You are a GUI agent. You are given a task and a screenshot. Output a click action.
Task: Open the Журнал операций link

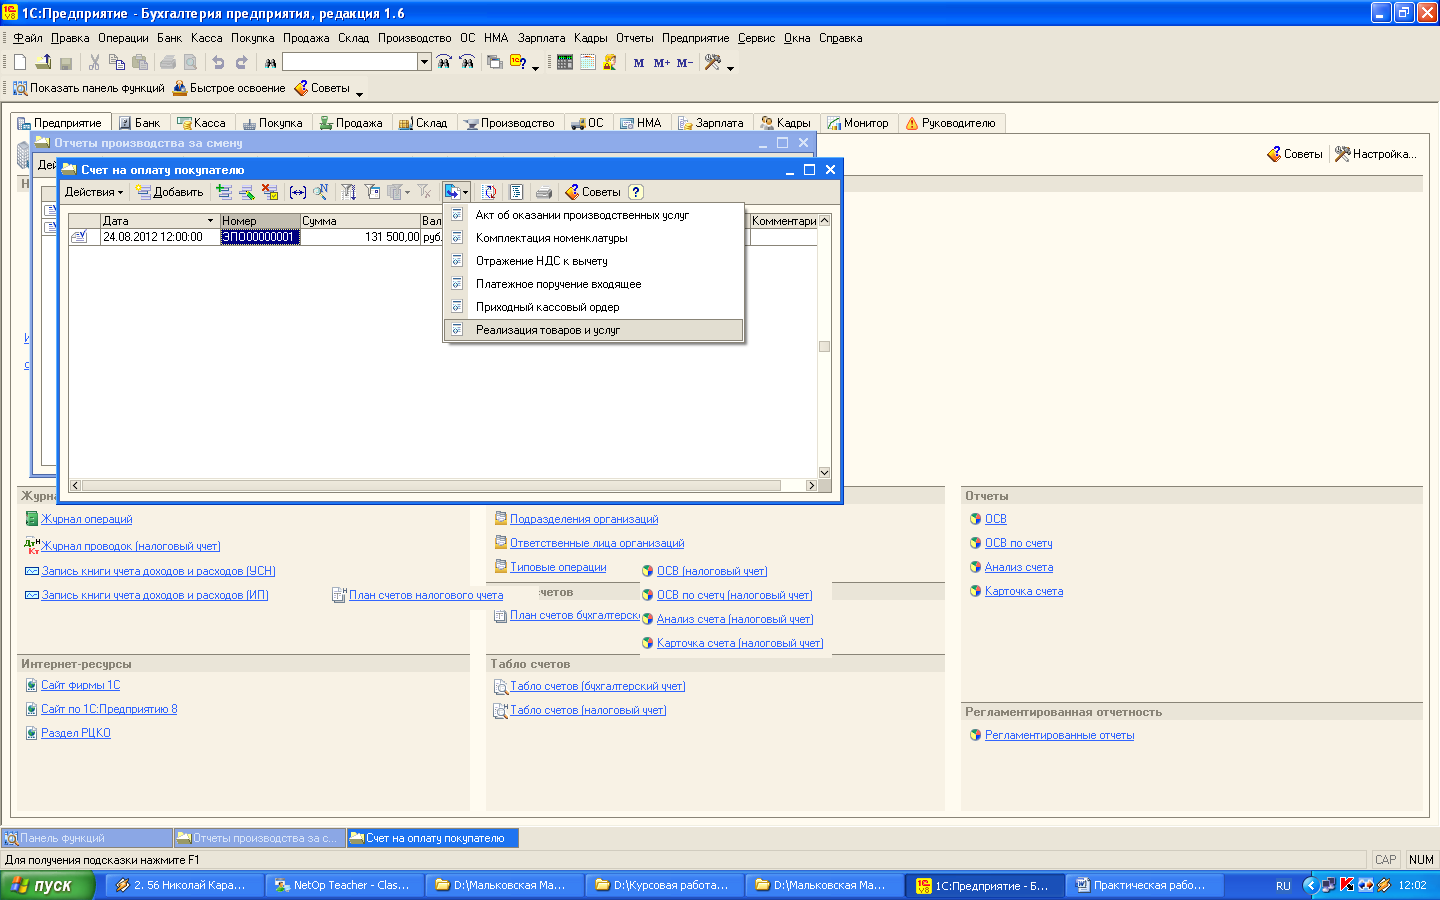[x=86, y=519]
